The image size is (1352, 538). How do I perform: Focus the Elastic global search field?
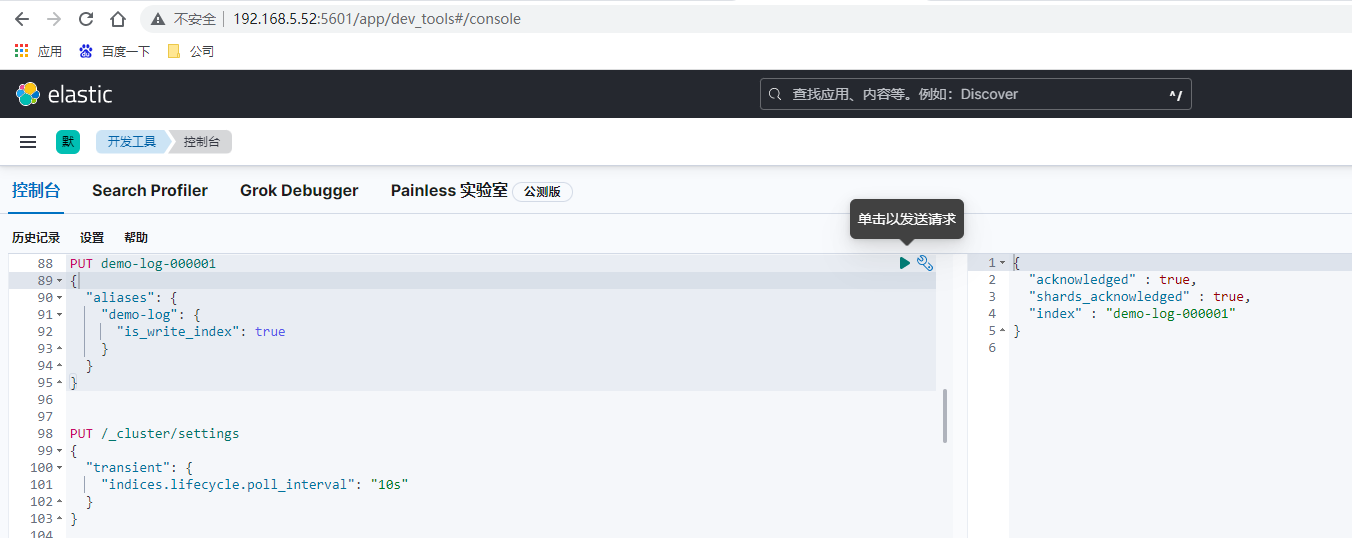[976, 94]
